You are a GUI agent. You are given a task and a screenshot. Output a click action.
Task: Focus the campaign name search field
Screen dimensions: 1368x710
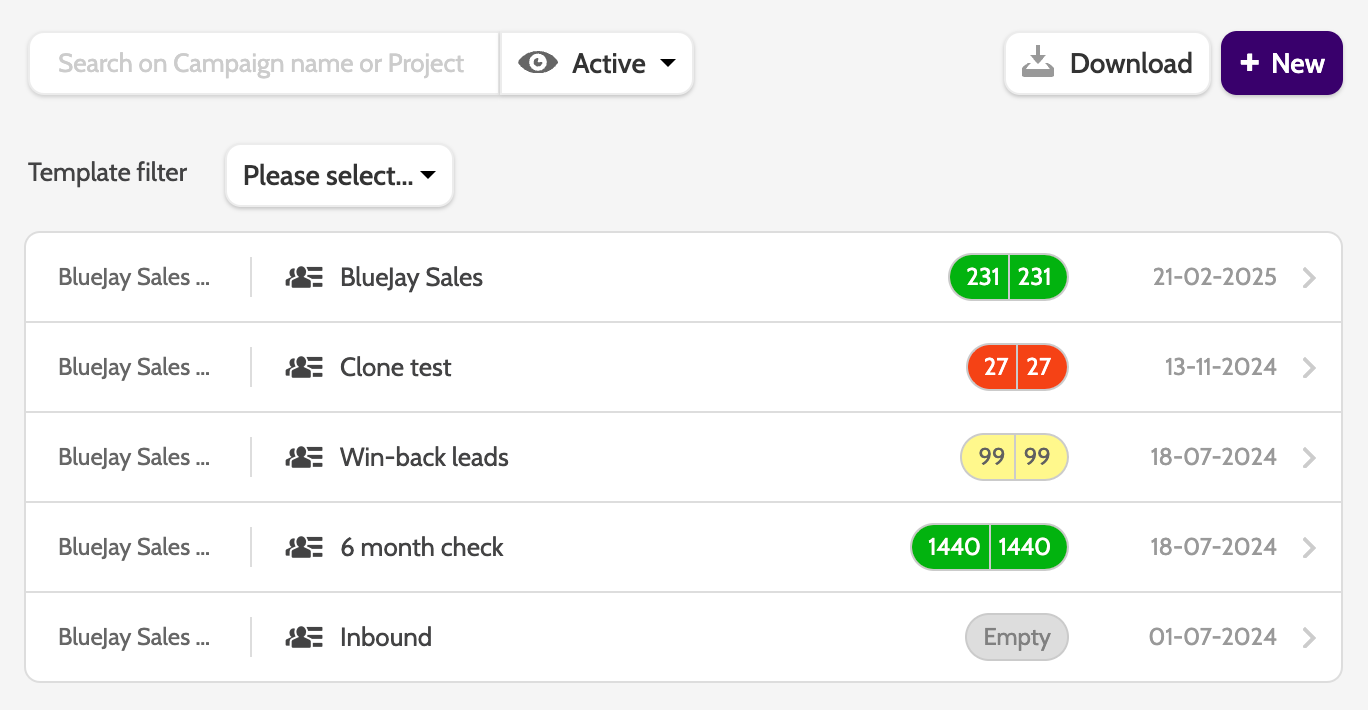point(263,64)
